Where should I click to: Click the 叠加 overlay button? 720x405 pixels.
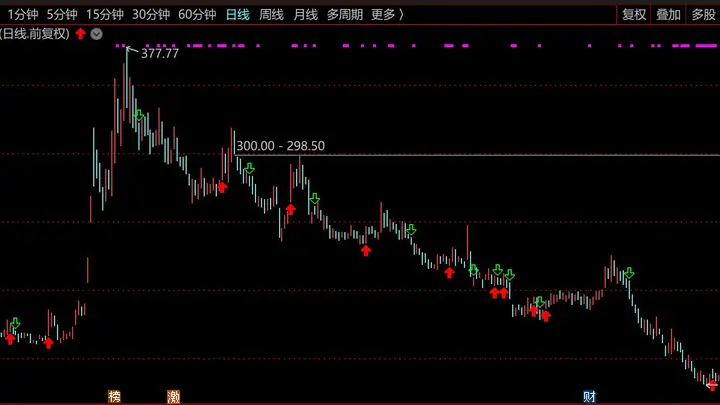[668, 15]
